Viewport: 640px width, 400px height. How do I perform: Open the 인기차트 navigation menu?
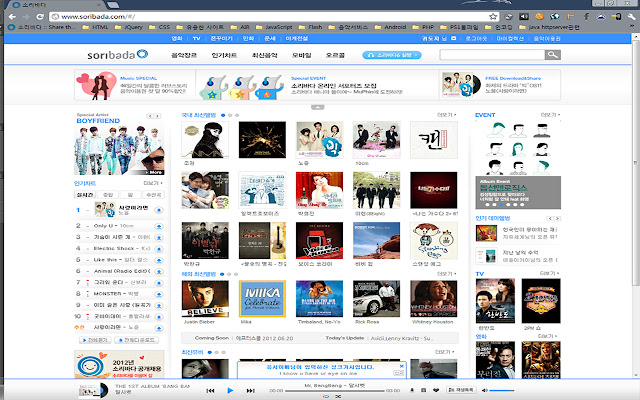[x=229, y=55]
